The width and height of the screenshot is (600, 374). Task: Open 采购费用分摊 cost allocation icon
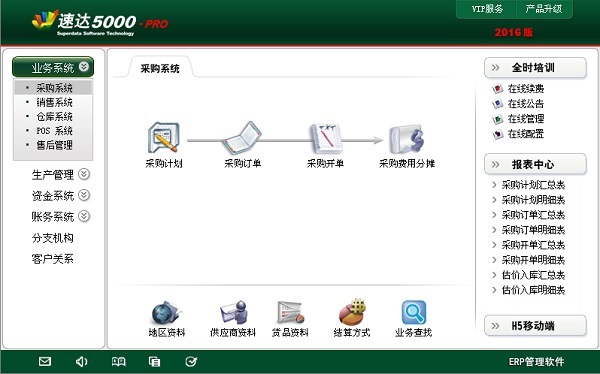[407, 139]
